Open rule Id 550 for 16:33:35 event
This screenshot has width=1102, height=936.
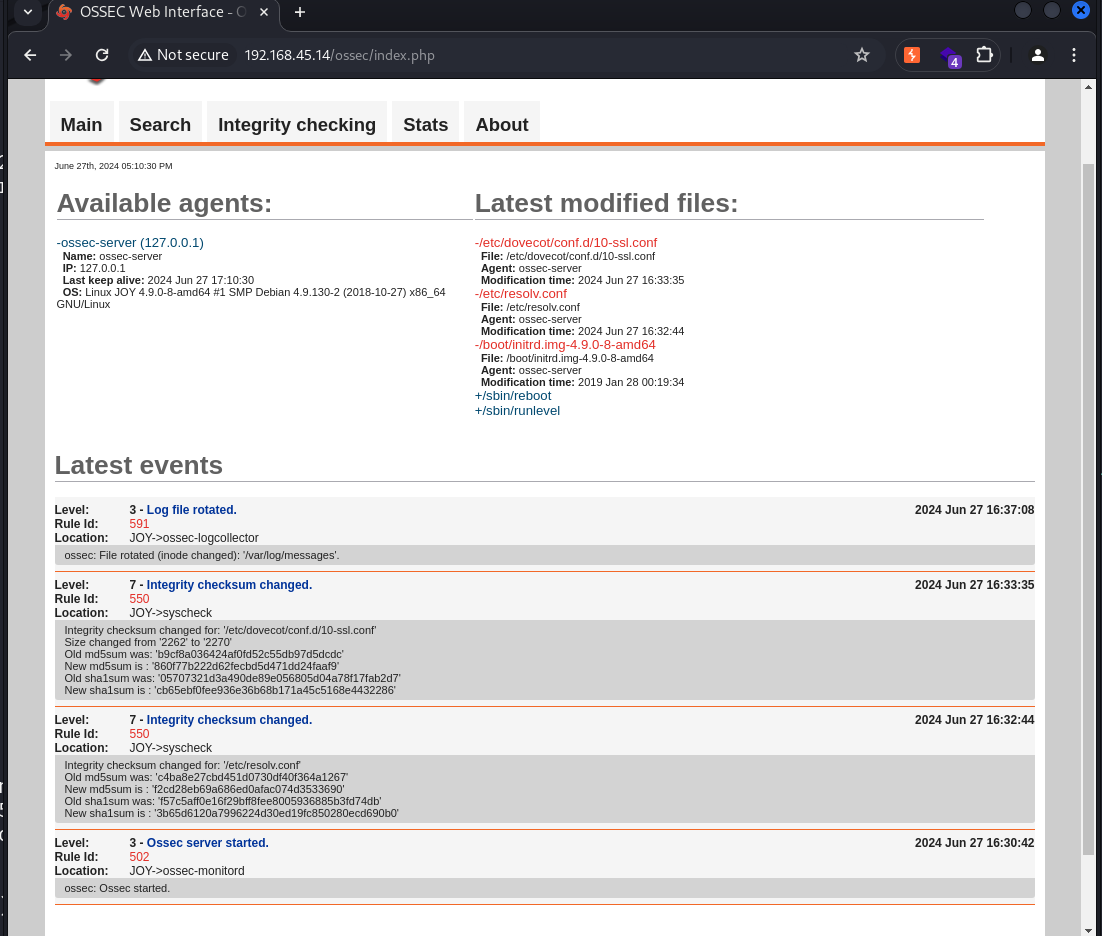pyautogui.click(x=139, y=599)
